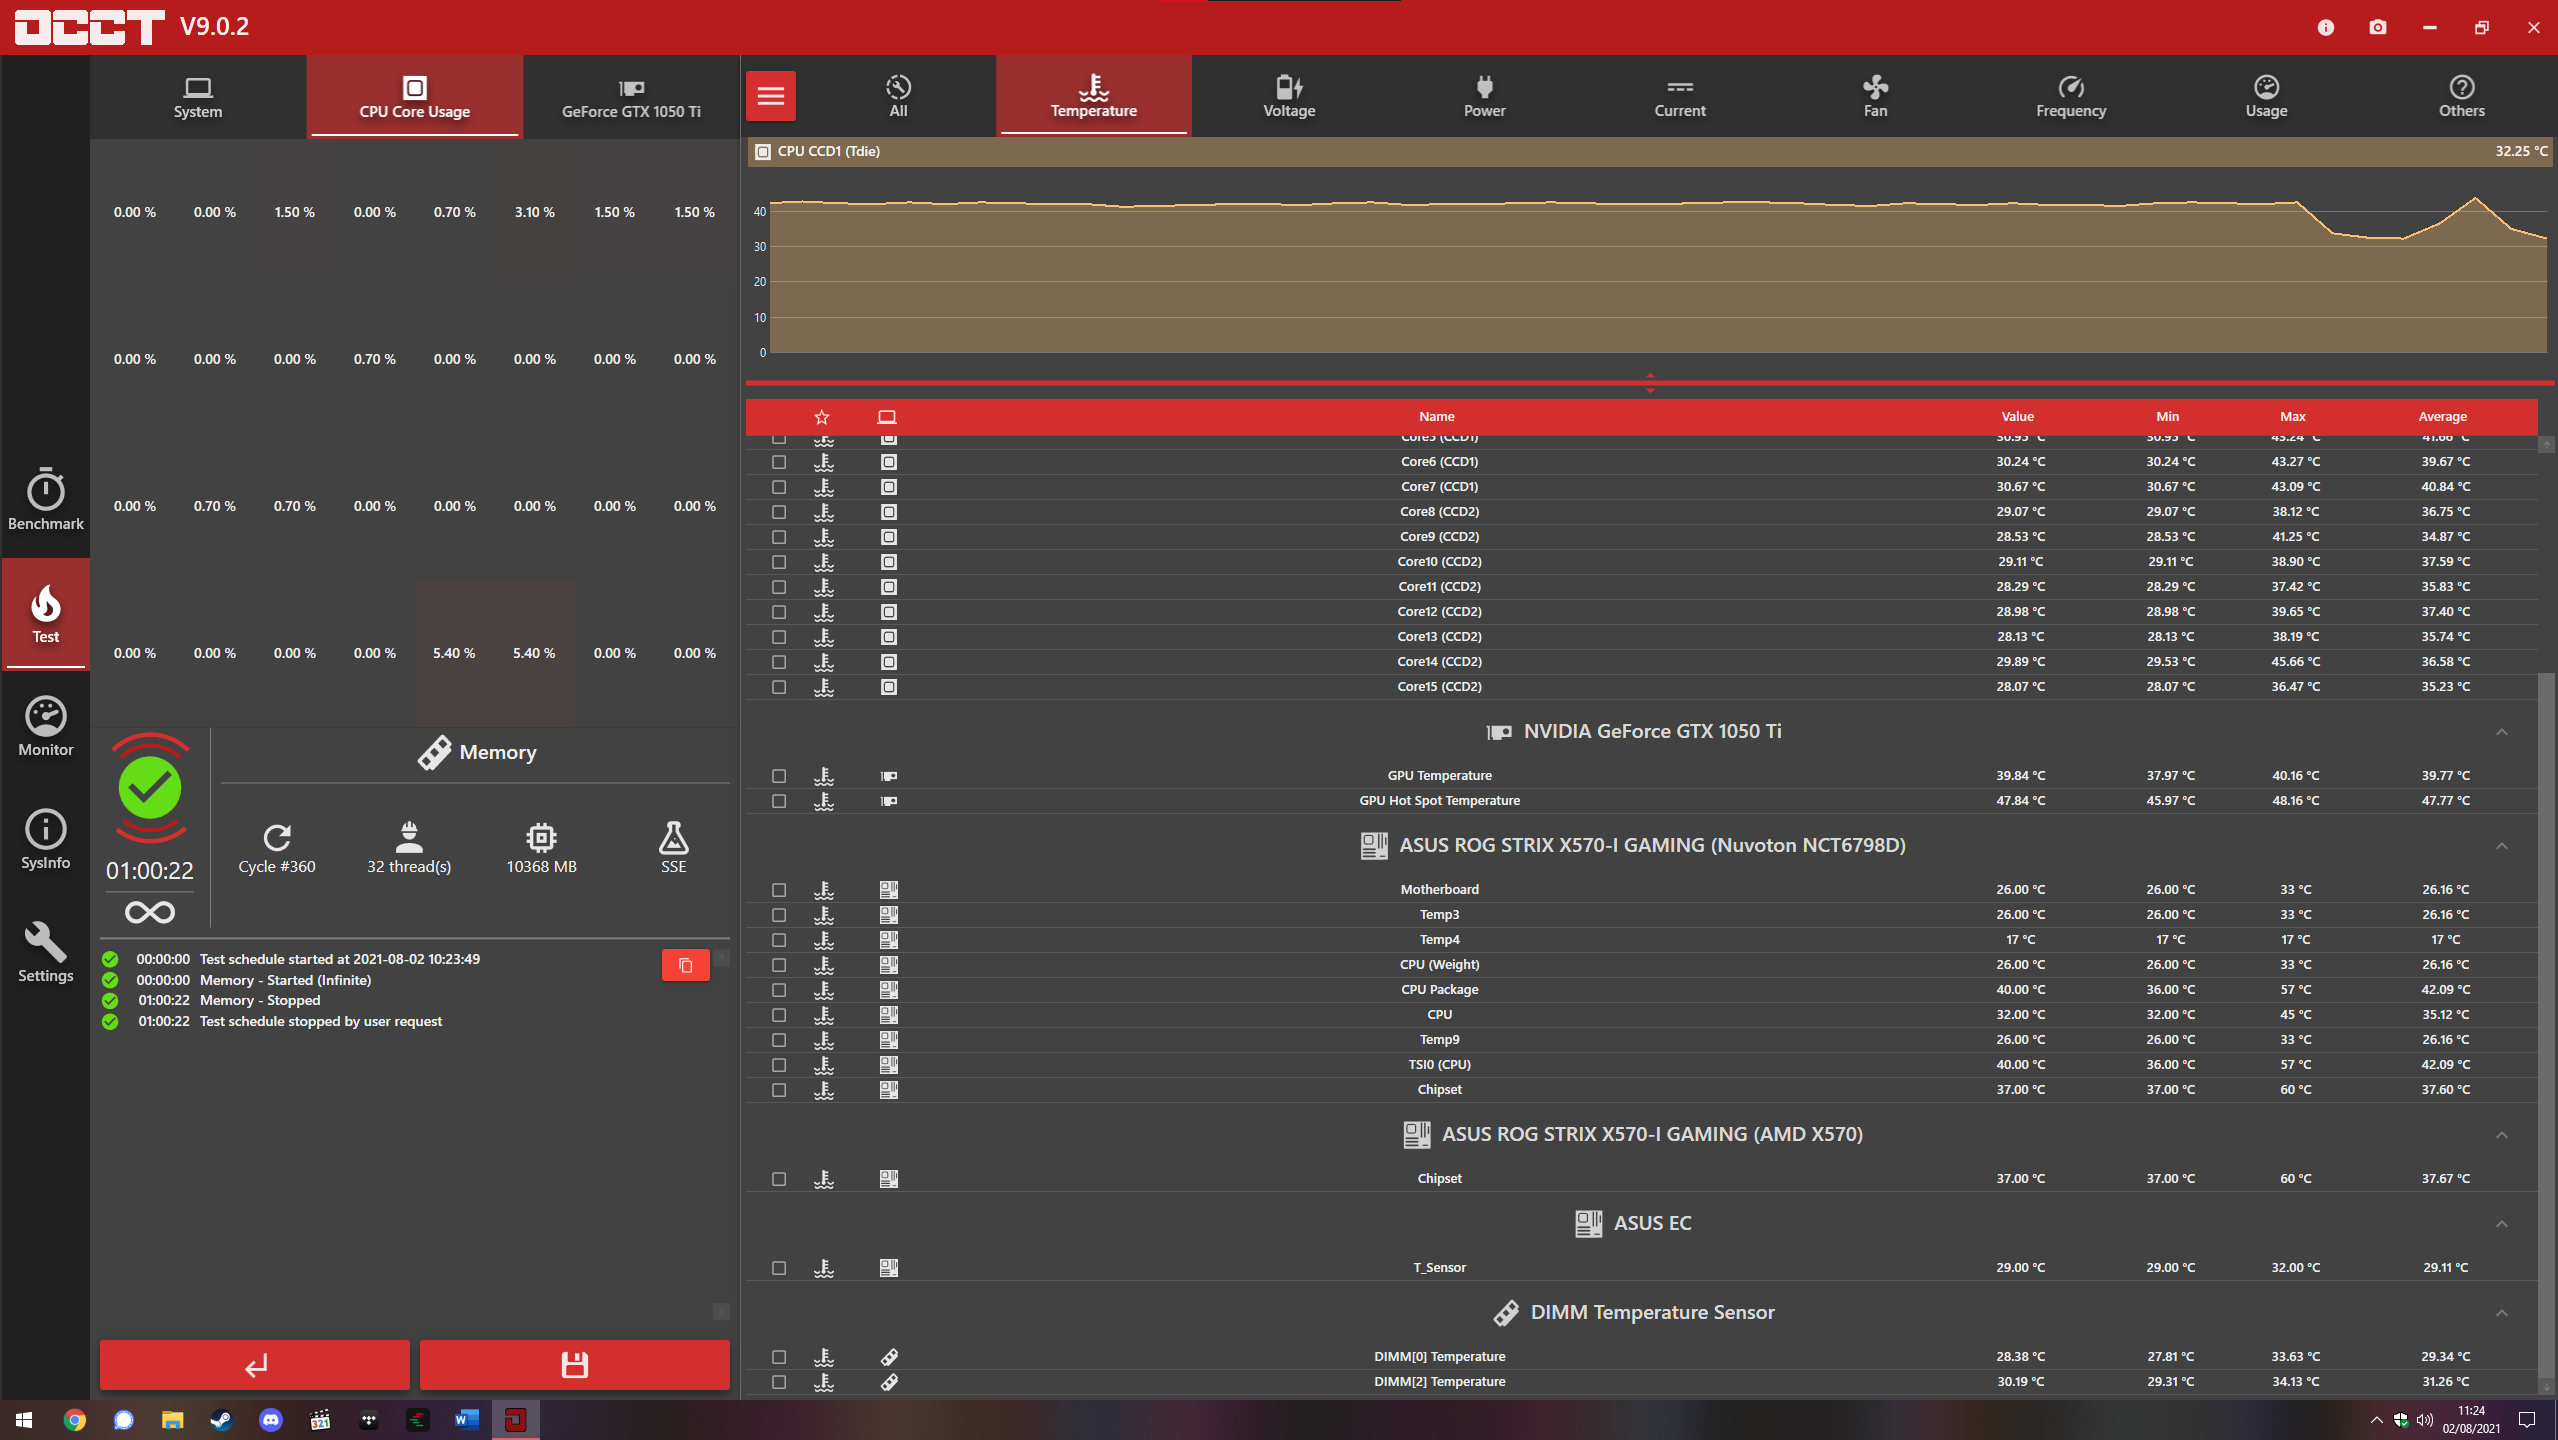Click the graph panel collapse handle arrows

(1650, 383)
